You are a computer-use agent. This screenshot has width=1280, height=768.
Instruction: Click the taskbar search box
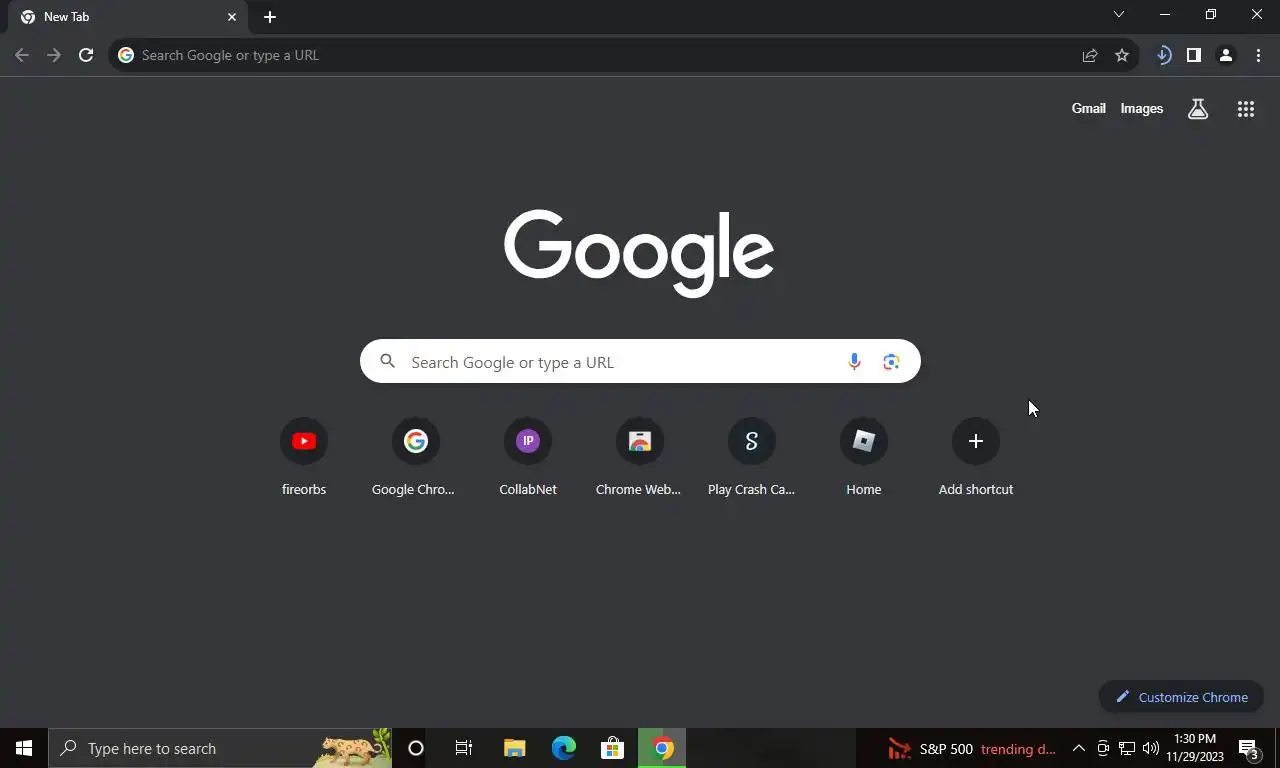(x=220, y=748)
